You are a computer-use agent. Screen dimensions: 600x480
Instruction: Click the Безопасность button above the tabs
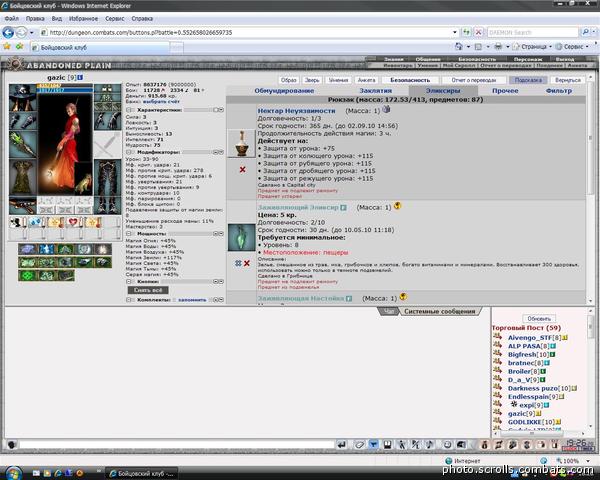[x=410, y=80]
